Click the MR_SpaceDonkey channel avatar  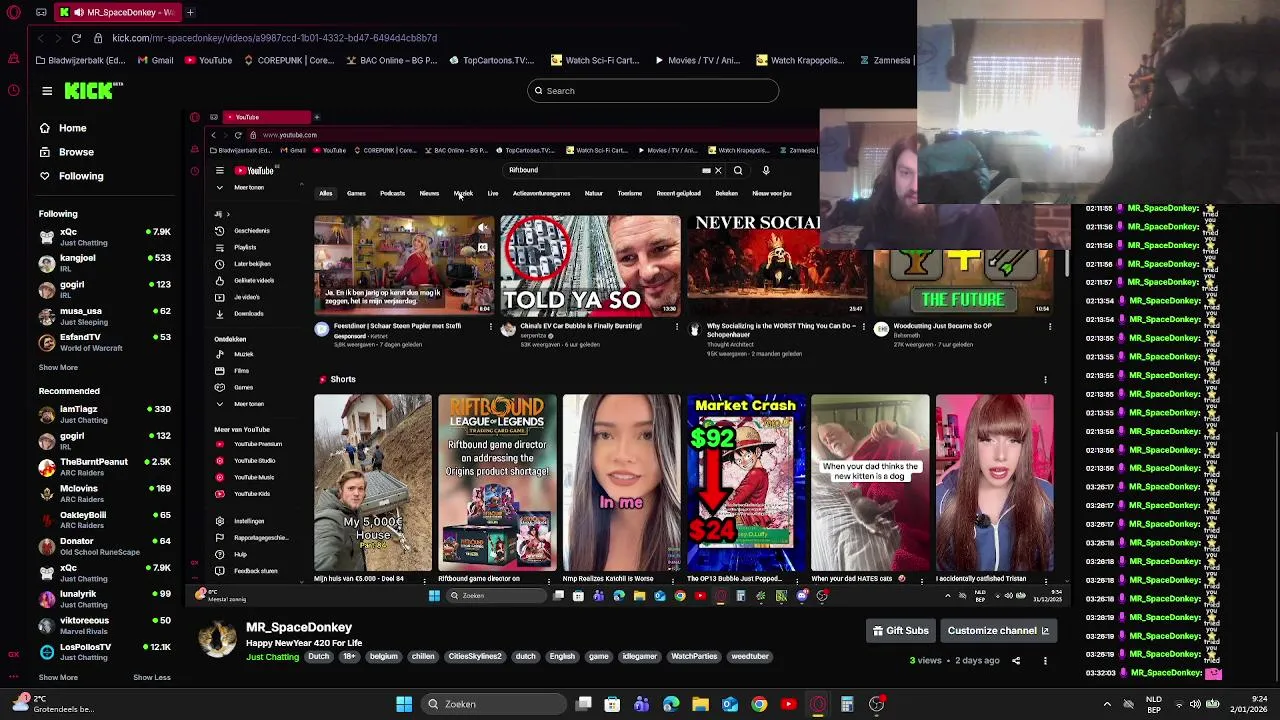[217, 638]
